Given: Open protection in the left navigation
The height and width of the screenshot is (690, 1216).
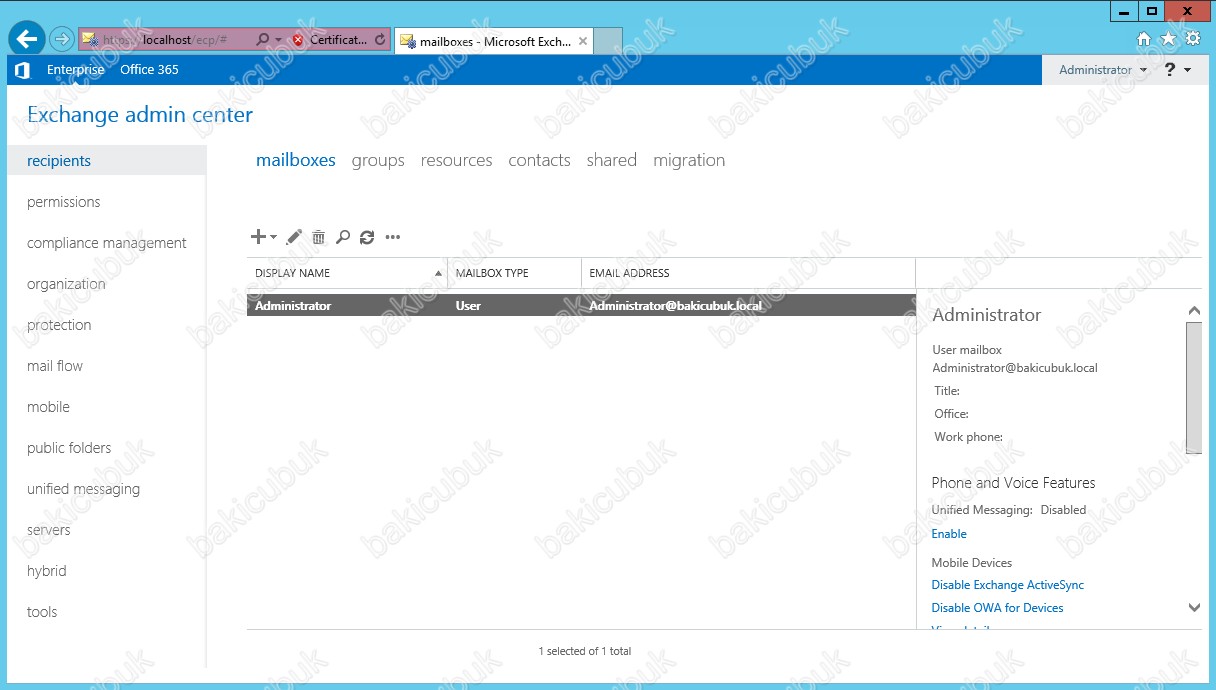Looking at the screenshot, I should (59, 325).
